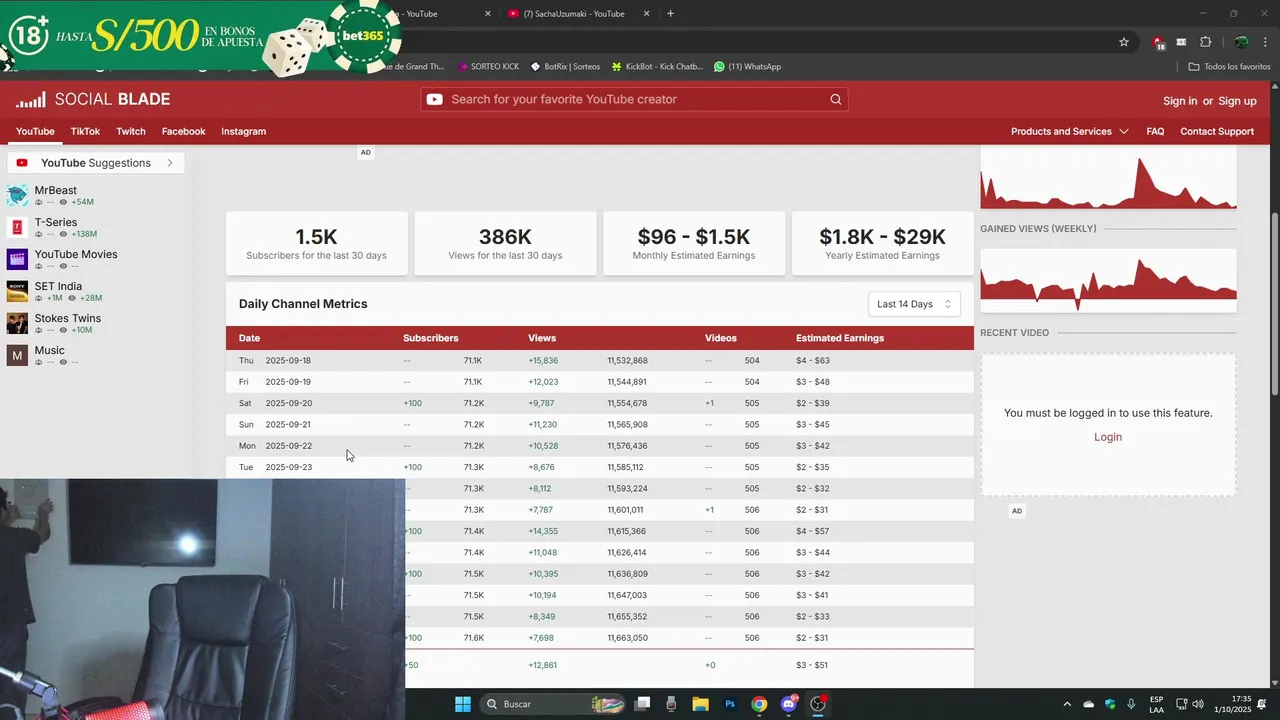Screen dimensions: 1280x720
Task: Click 386K views stat card
Action: click(x=505, y=243)
